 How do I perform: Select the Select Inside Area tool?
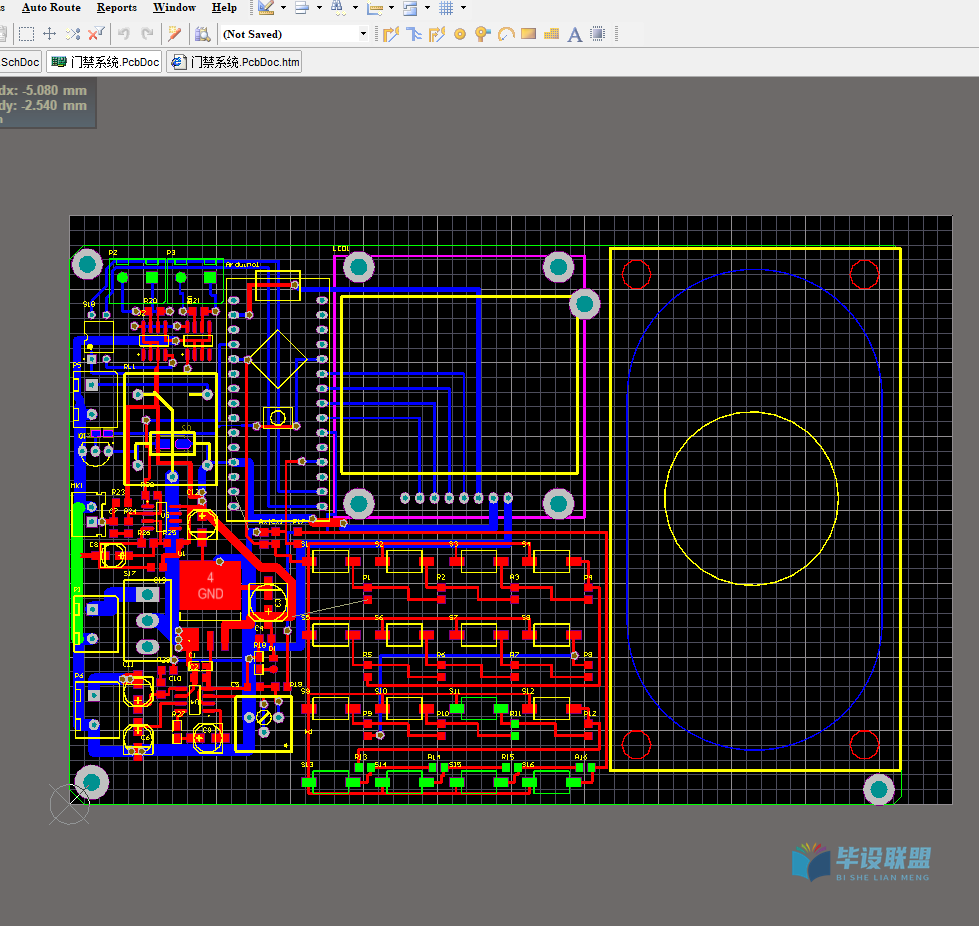(x=26, y=34)
